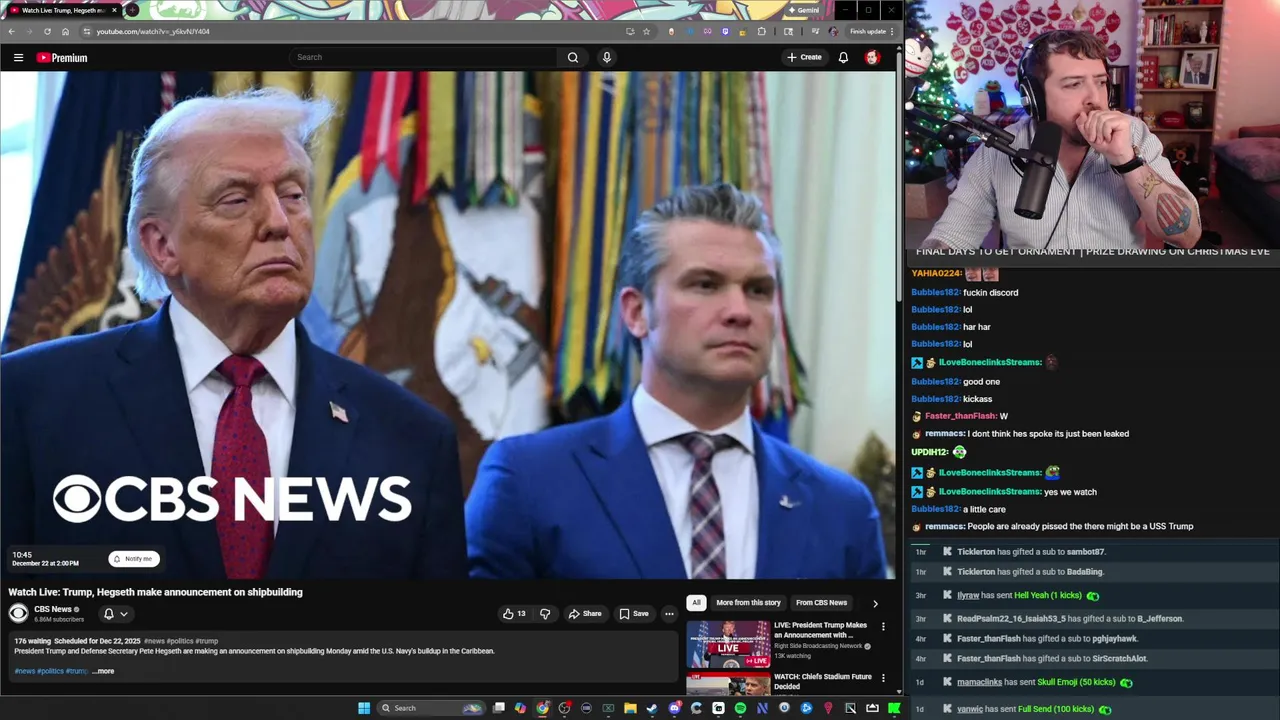The height and width of the screenshot is (720, 1280).
Task: Show more filter chips with right chevron
Action: tap(875, 603)
